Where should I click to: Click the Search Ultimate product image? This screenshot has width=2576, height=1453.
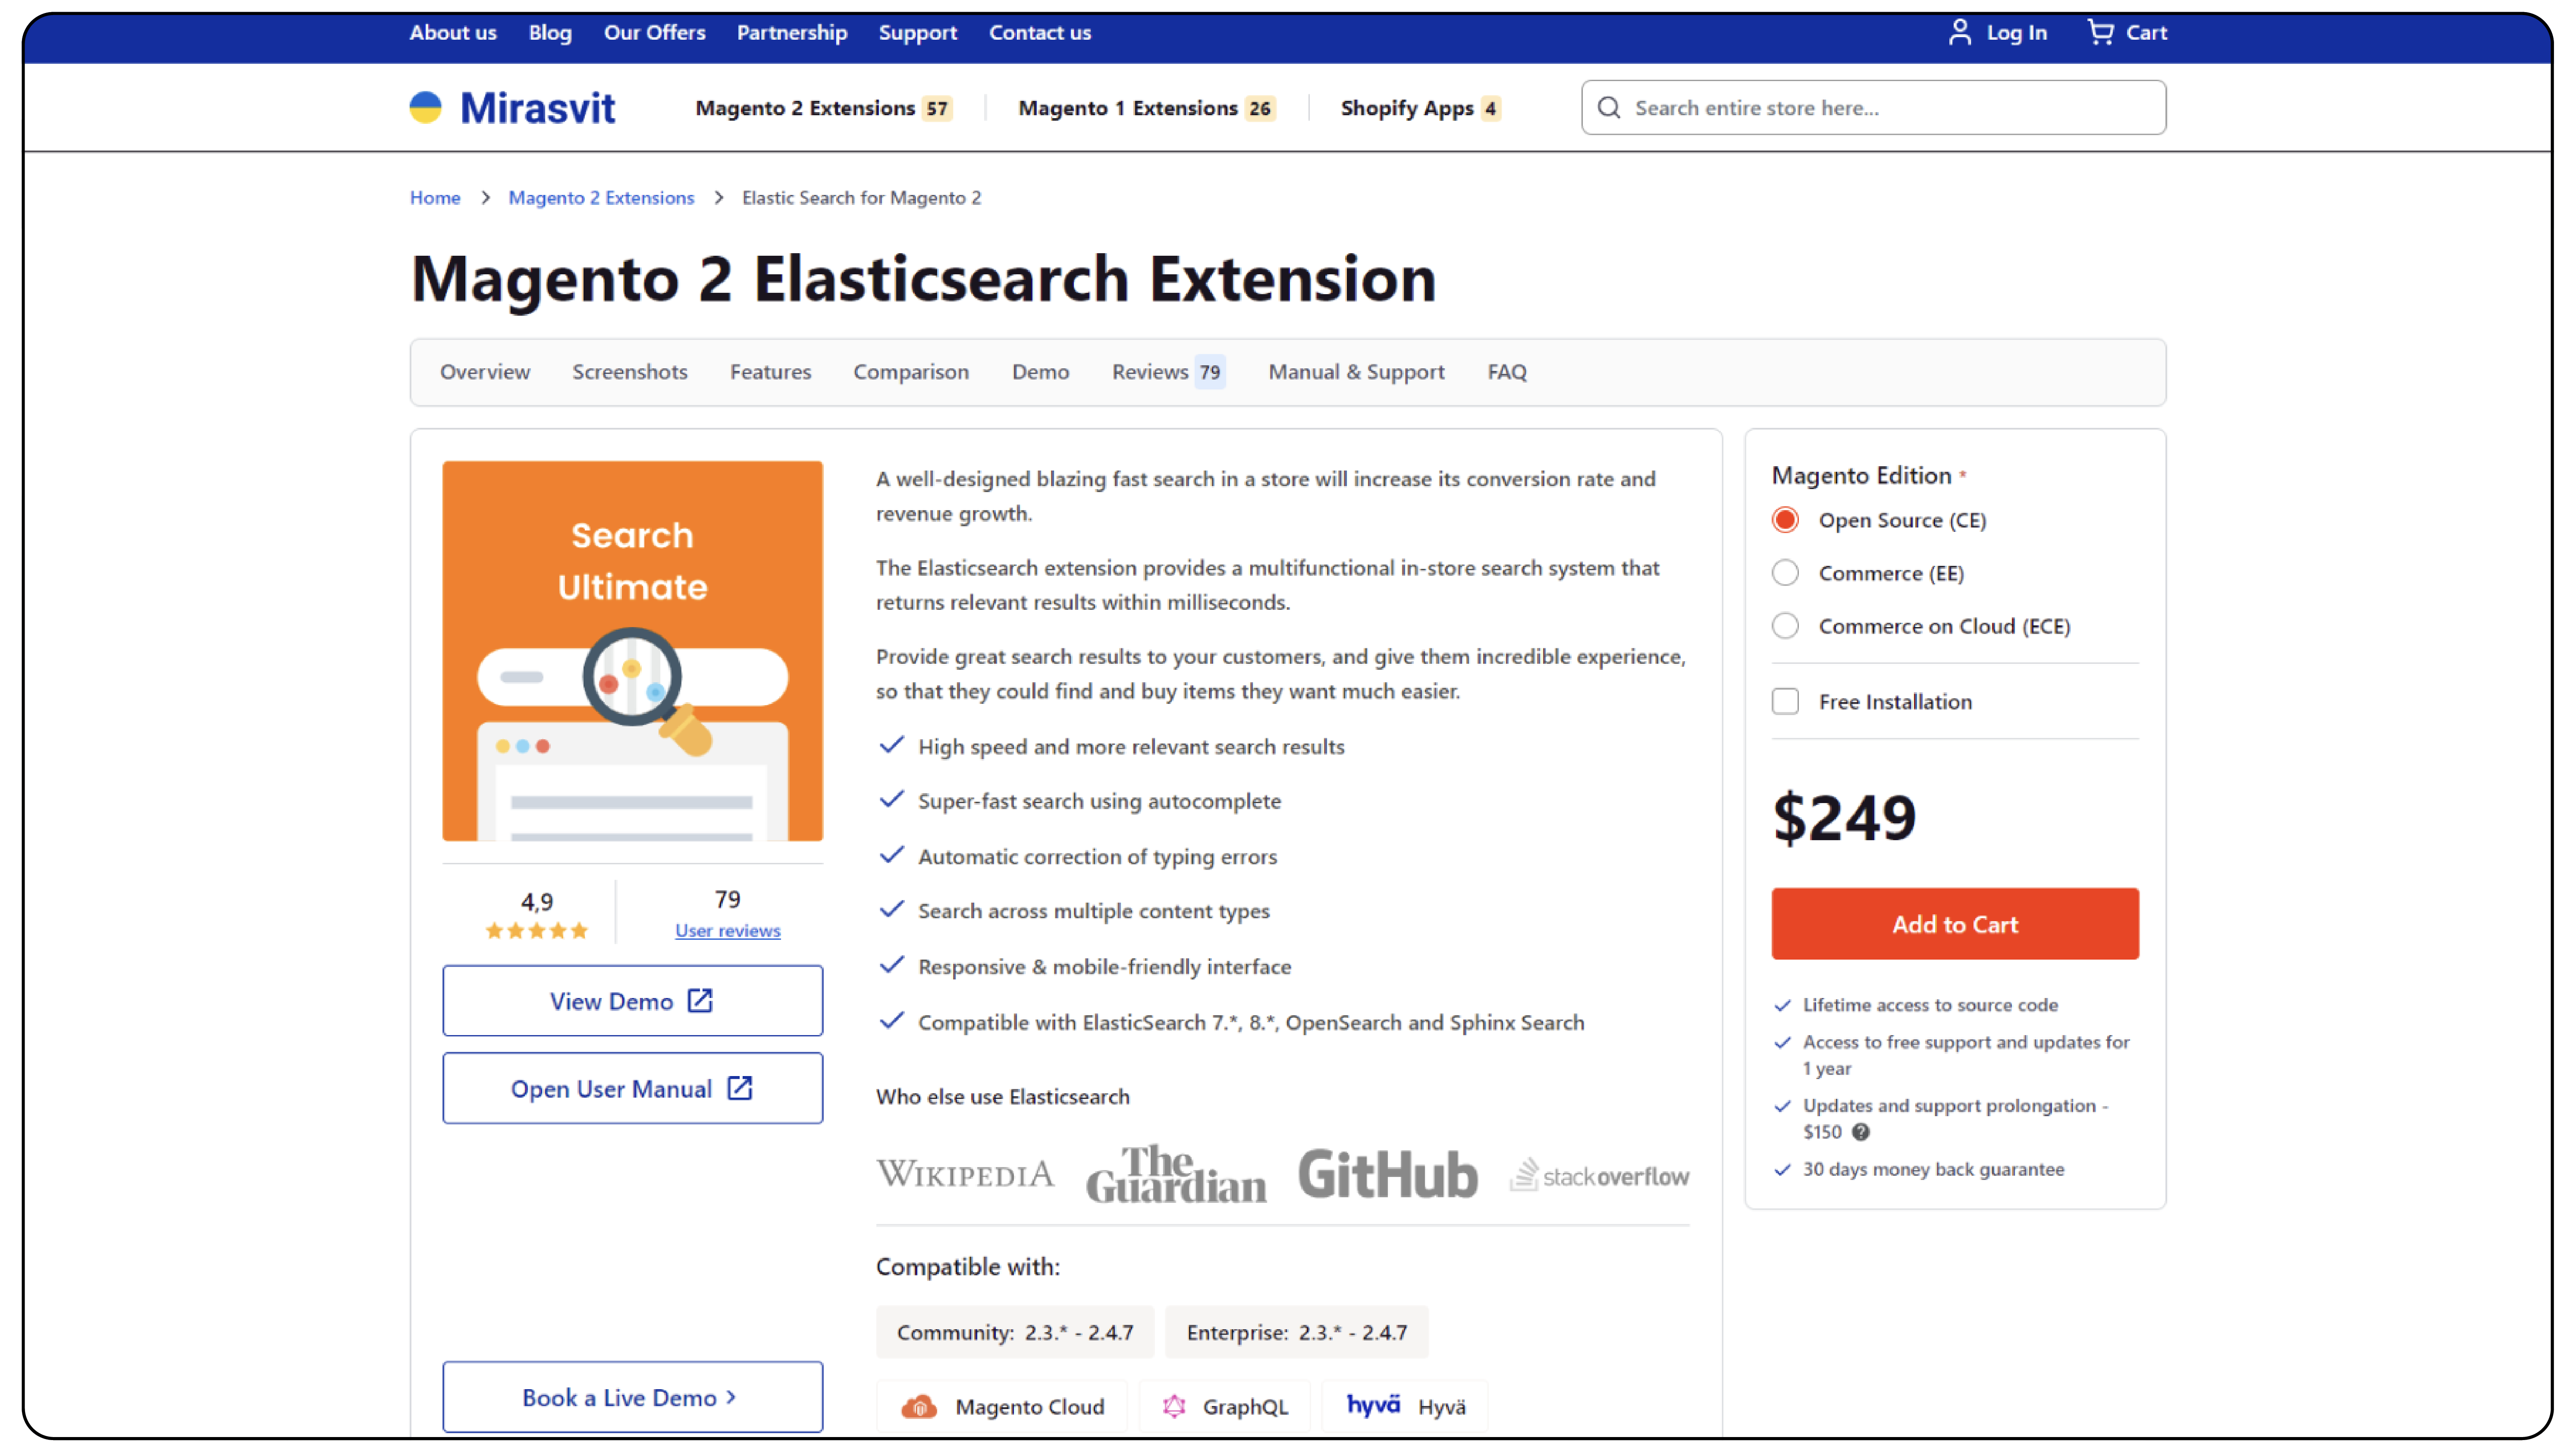[633, 651]
